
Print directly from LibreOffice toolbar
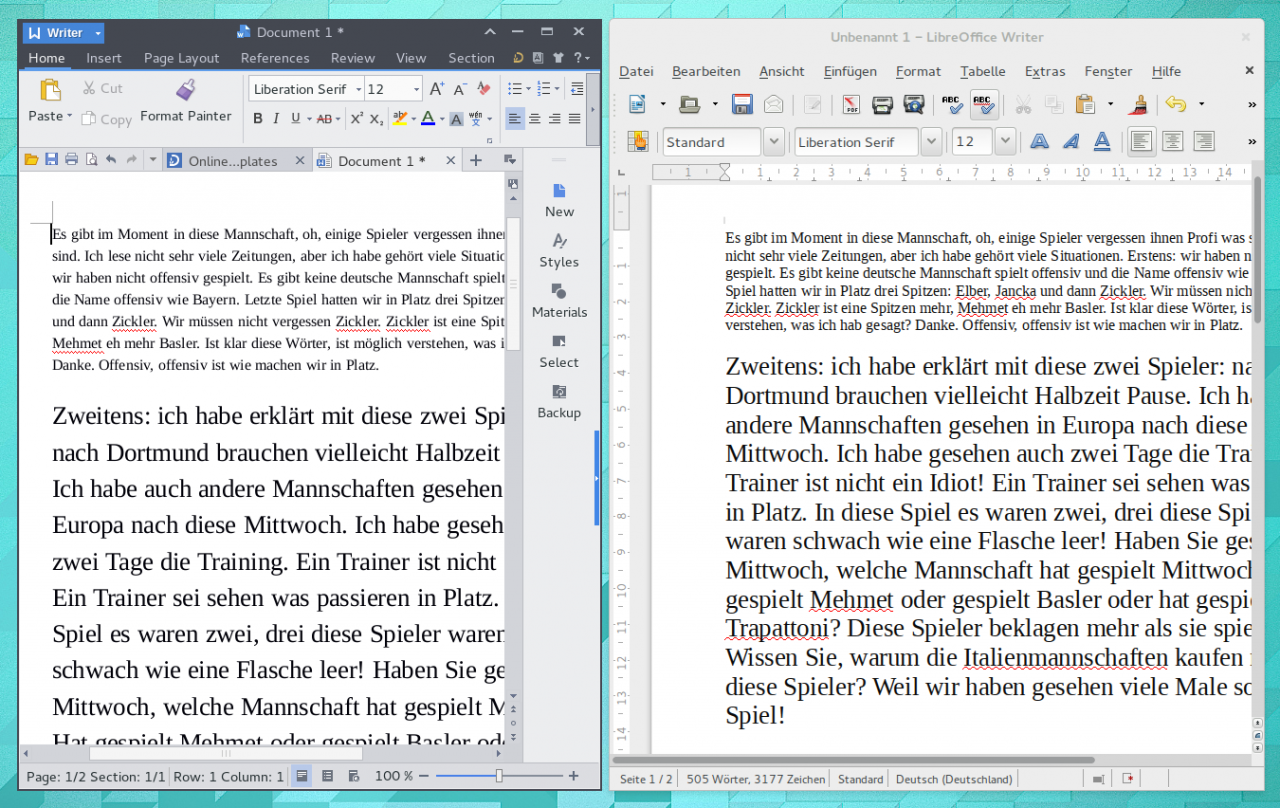coord(882,104)
